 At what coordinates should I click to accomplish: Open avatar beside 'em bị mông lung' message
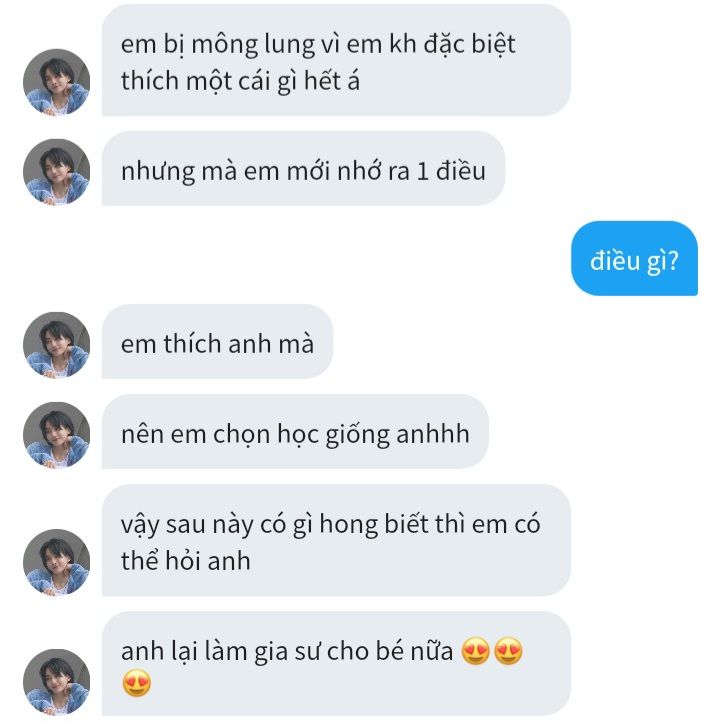tap(56, 82)
